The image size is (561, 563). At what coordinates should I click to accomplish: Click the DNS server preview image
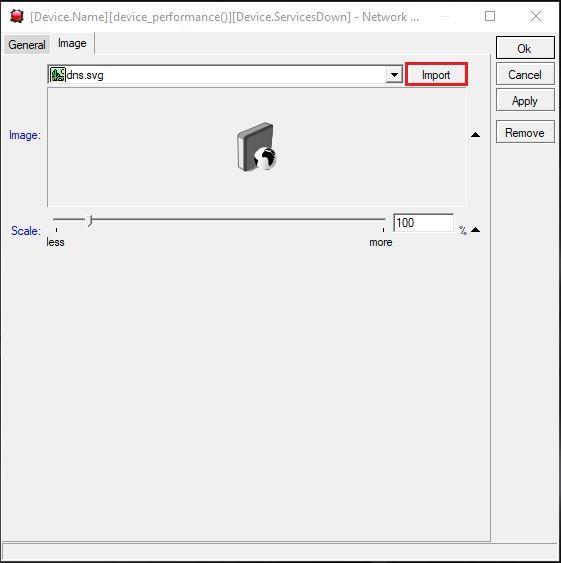(x=257, y=147)
